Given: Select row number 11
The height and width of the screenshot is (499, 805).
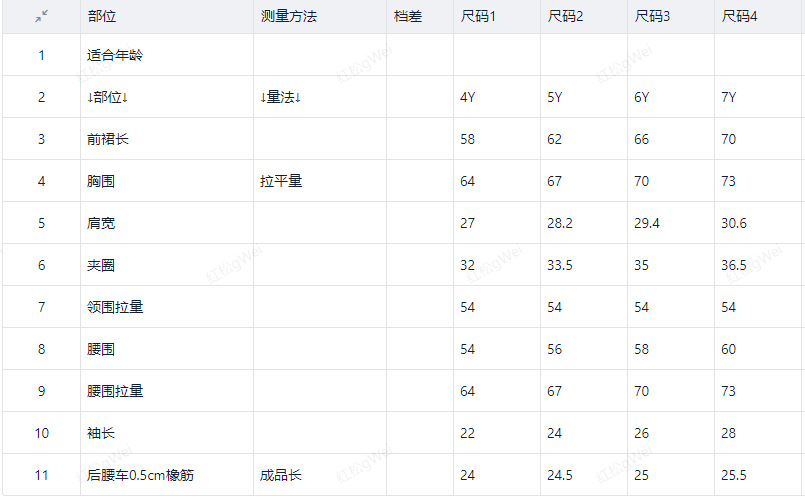Looking at the screenshot, I should click(41, 475).
